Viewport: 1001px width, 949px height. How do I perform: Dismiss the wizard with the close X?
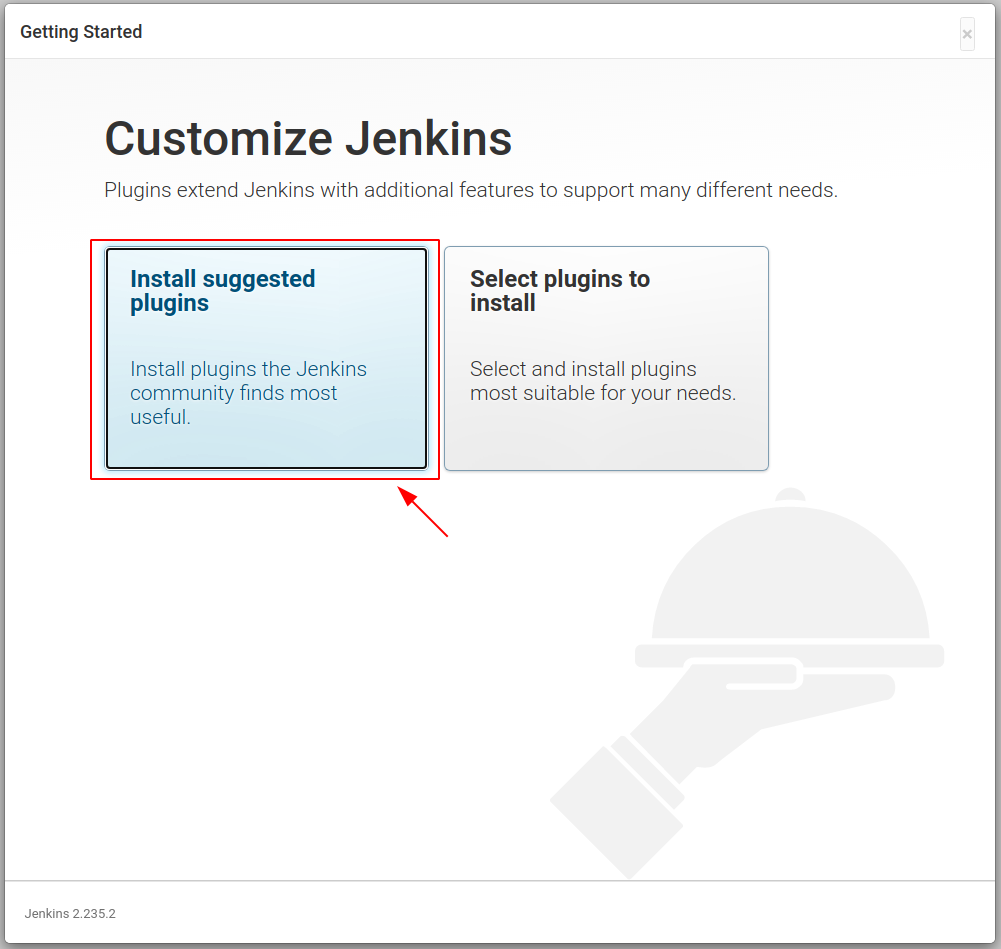[x=966, y=33]
